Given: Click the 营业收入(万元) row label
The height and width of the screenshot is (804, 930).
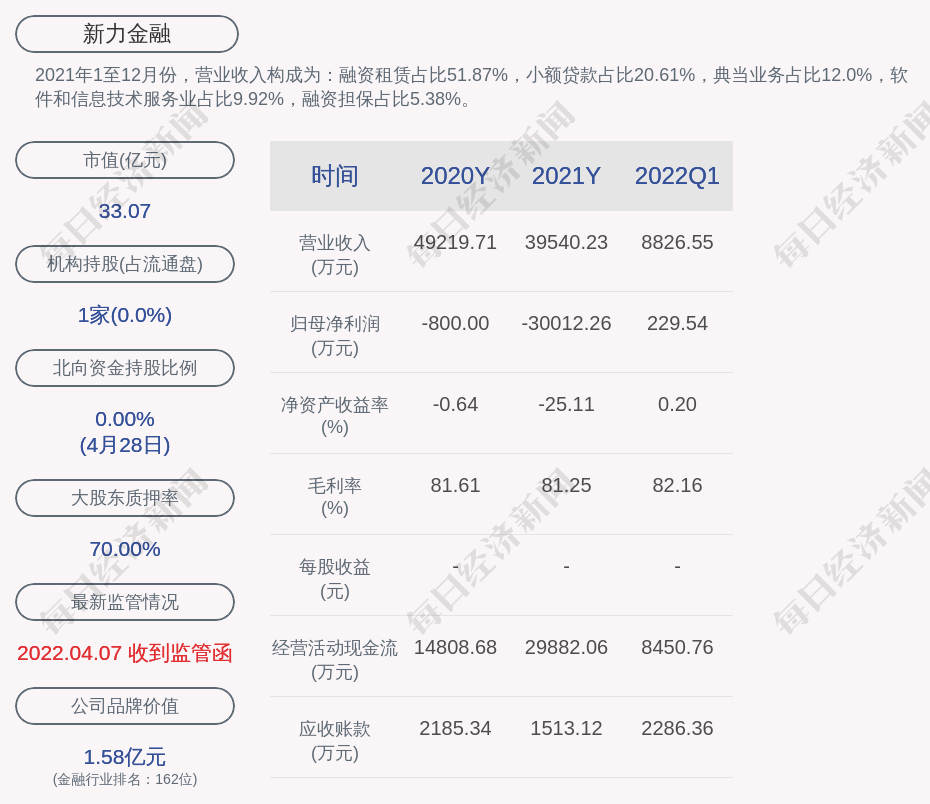Looking at the screenshot, I should click(x=335, y=255).
